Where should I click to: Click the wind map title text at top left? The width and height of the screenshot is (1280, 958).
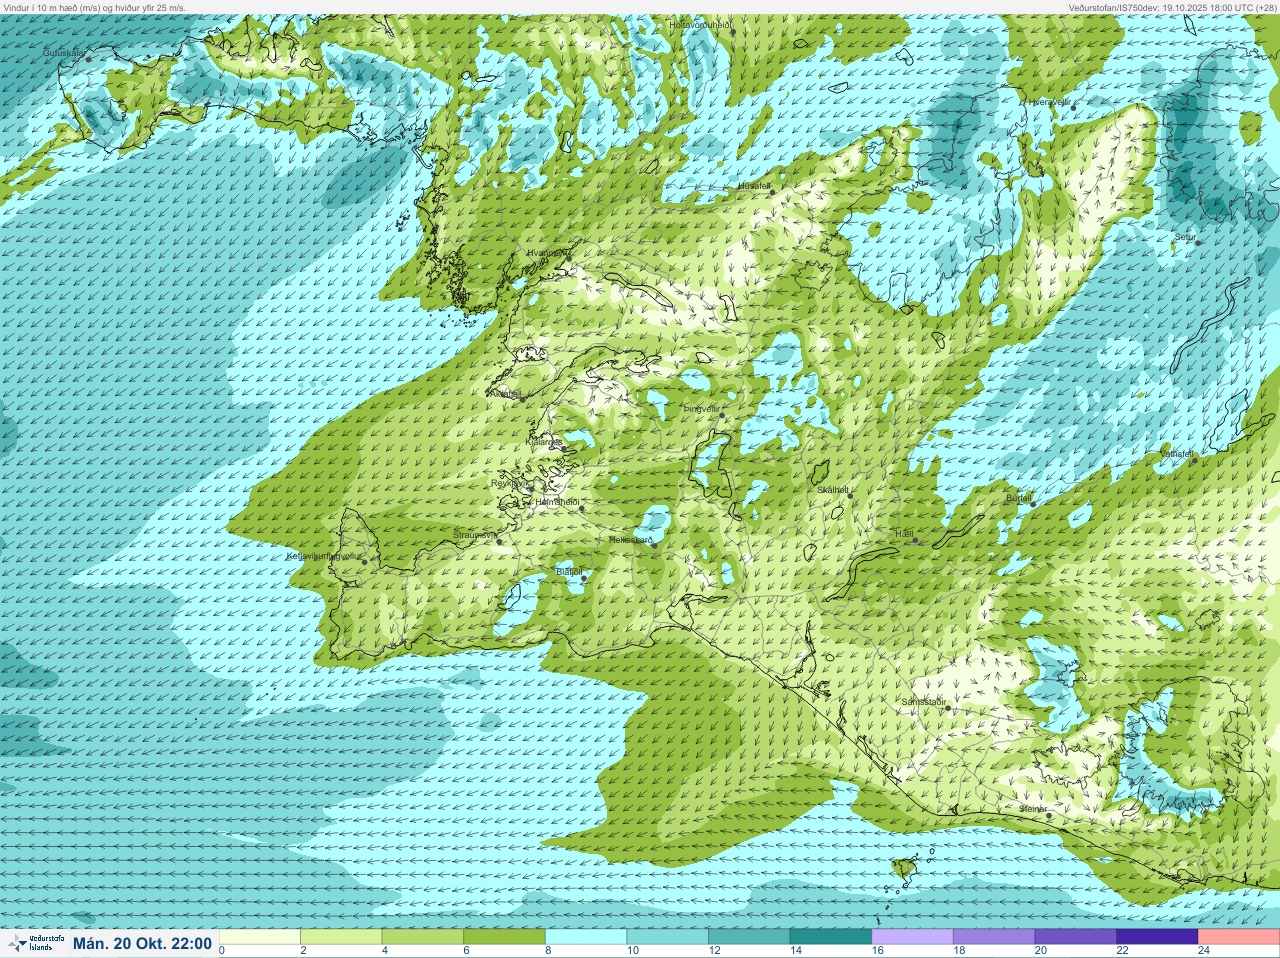[94, 7]
